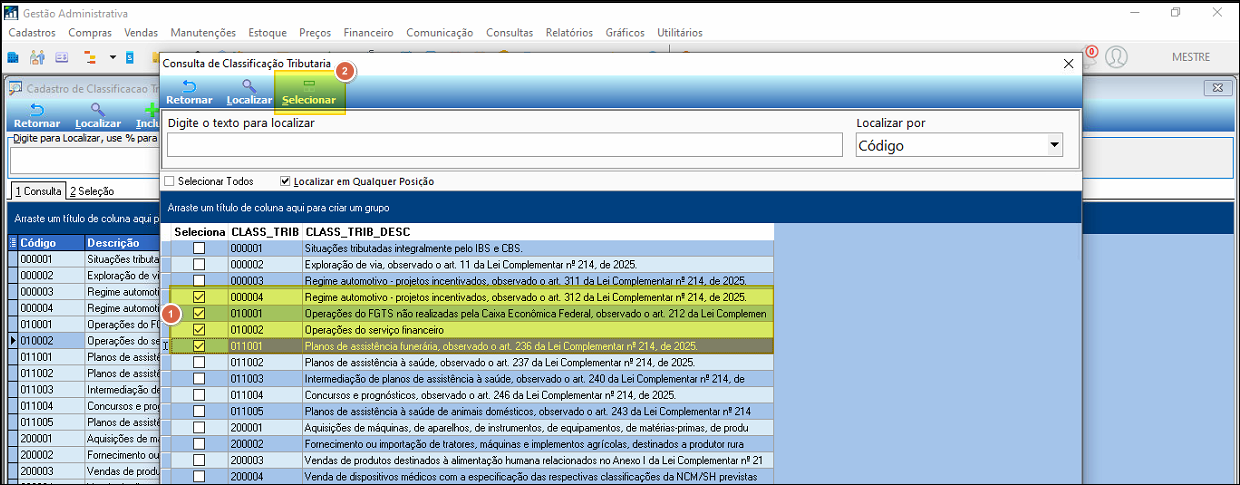Close the Consulta de Classificação Tributaria dialog
The width and height of the screenshot is (1240, 485).
click(1068, 63)
